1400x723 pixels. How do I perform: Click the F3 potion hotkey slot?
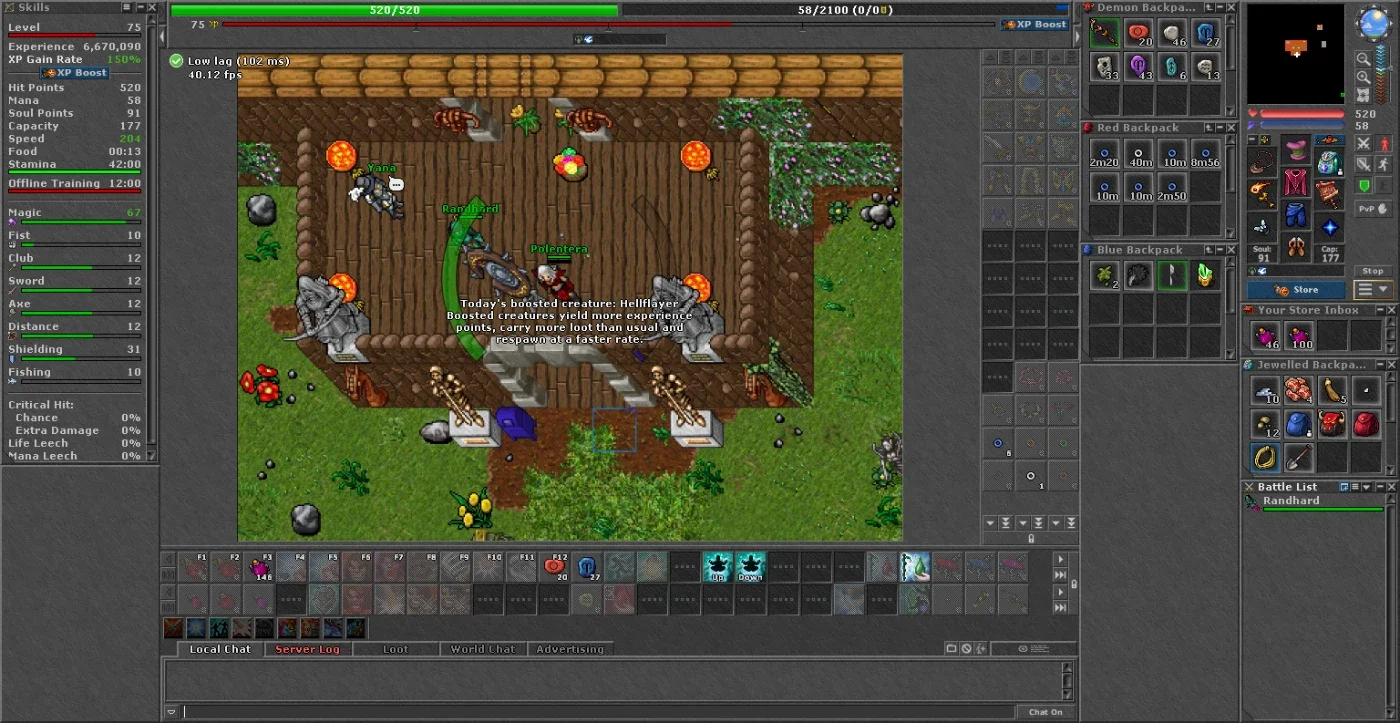click(x=259, y=567)
